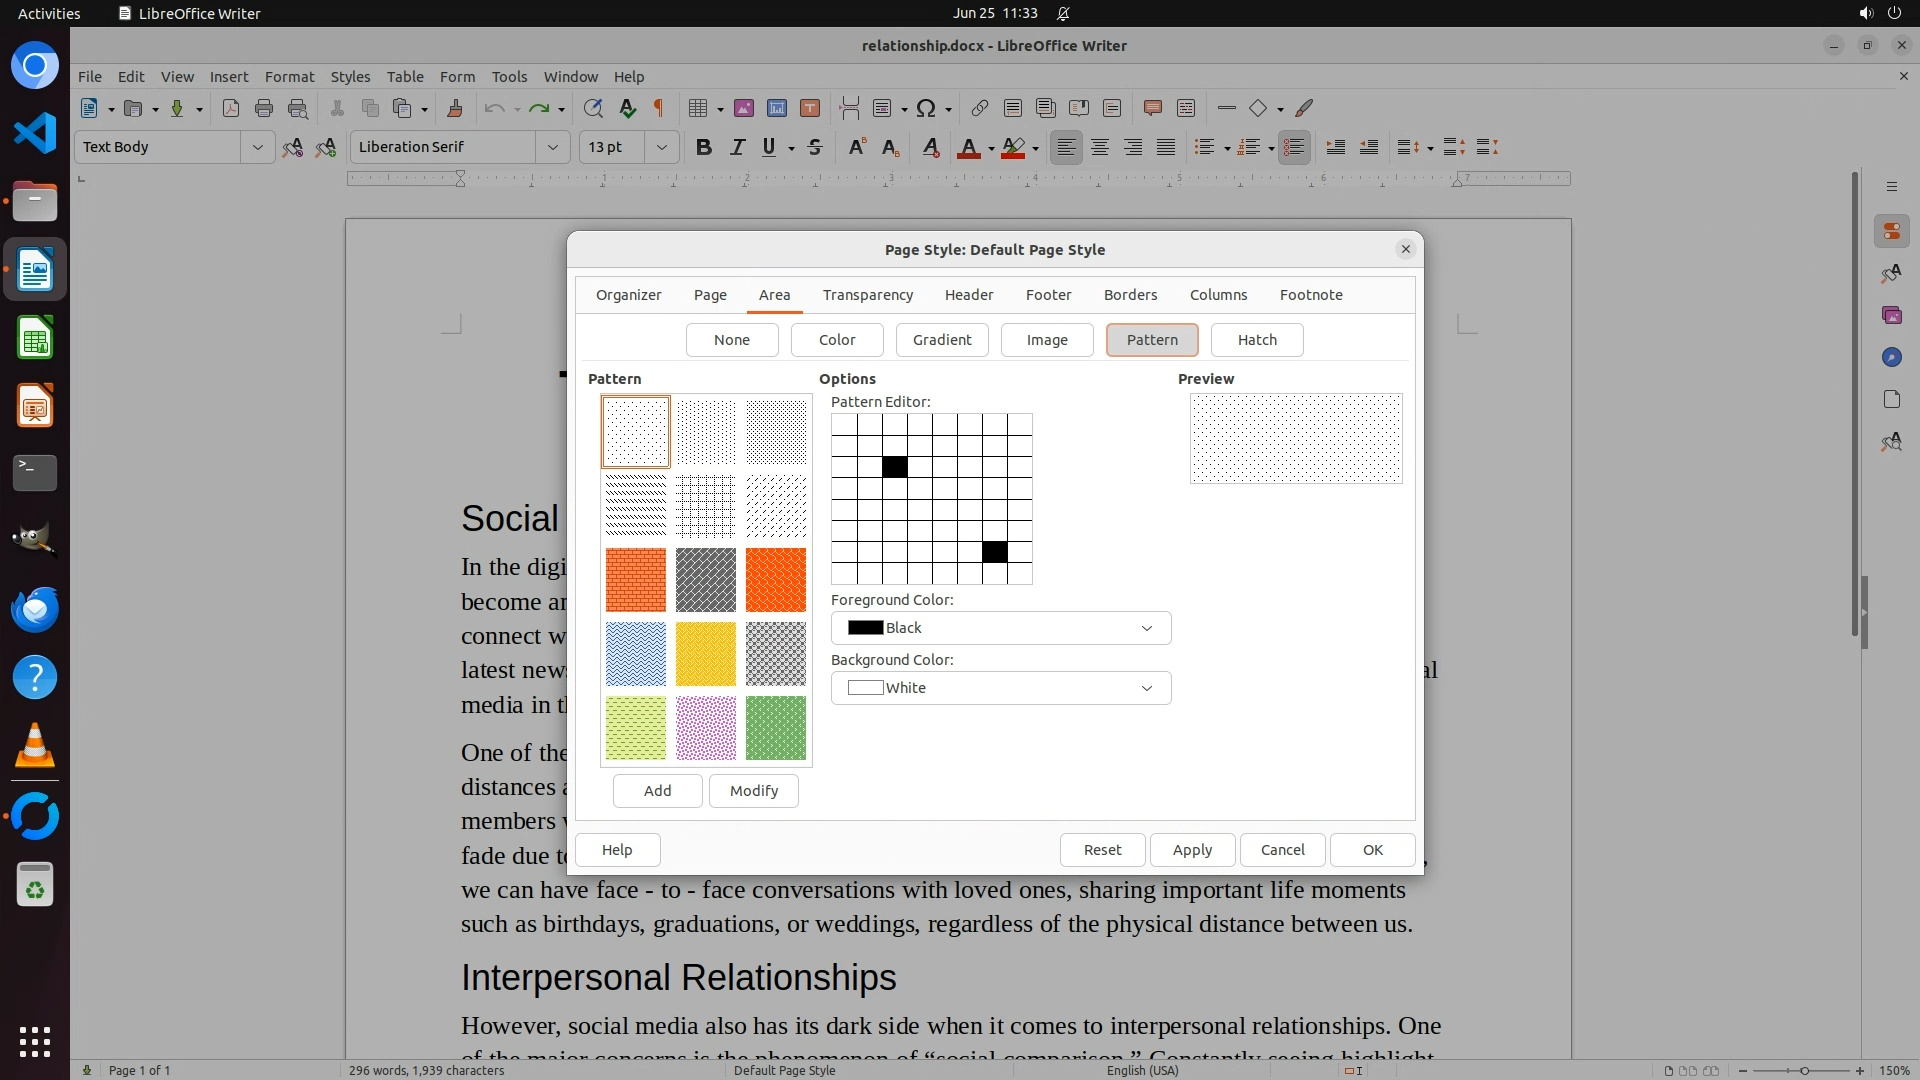Toggle the Pattern fill type button

(x=1152, y=340)
